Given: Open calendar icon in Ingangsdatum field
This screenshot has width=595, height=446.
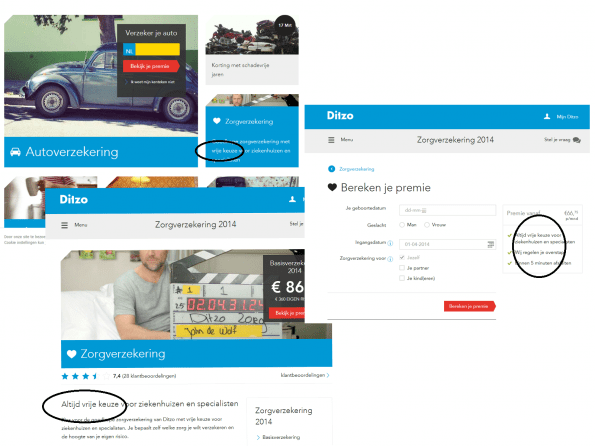Looking at the screenshot, I should coord(490,244).
